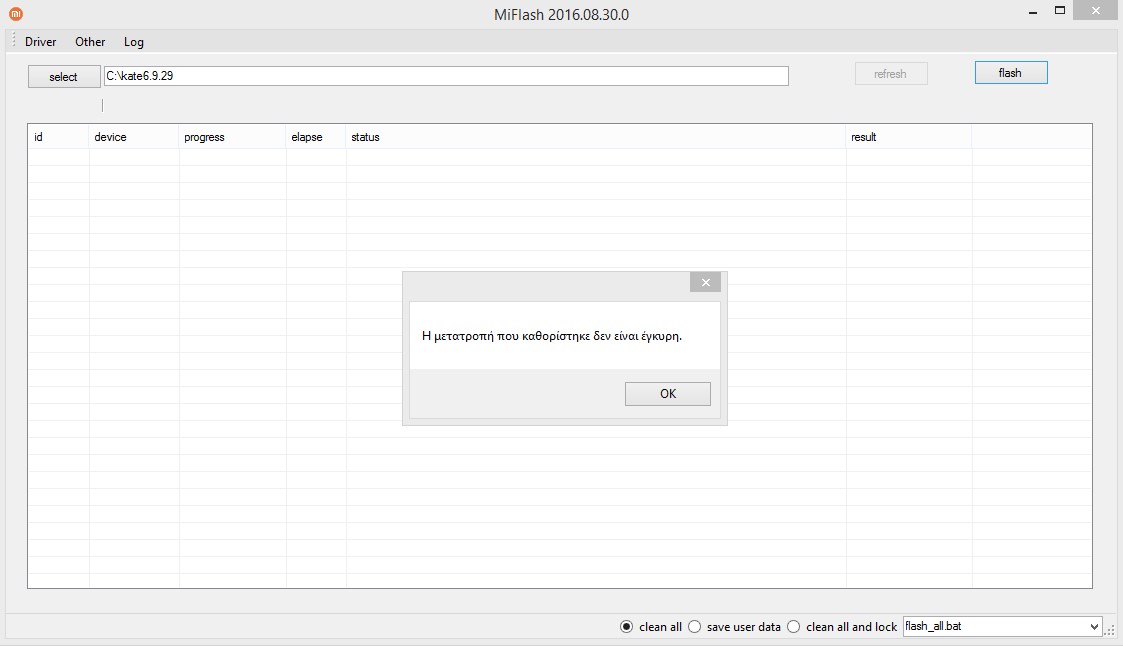Image resolution: width=1123 pixels, height=646 pixels.
Task: Click the resize grip at bottom-right corner
Action: [x=1111, y=630]
